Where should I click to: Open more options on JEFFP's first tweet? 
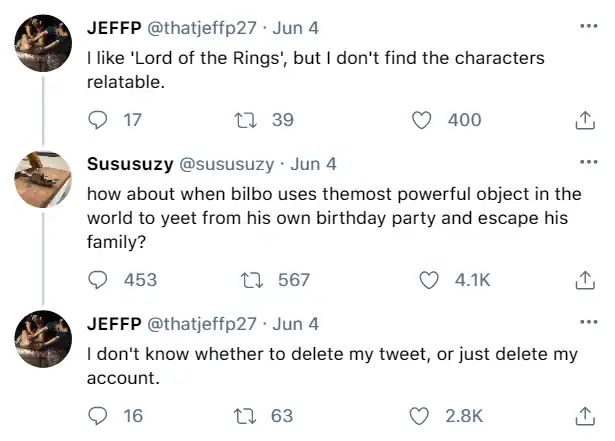pyautogui.click(x=588, y=26)
